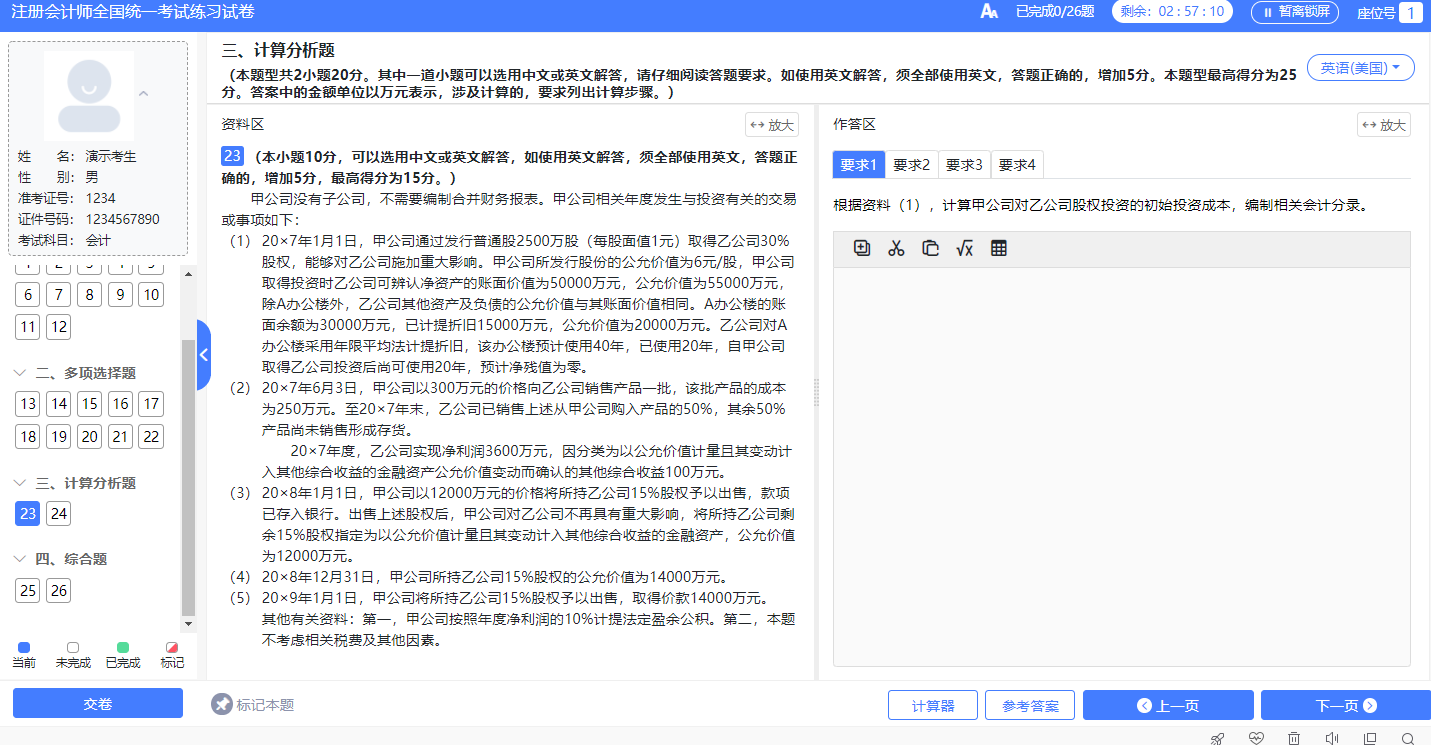Click the insert formula square-root icon

[964, 249]
